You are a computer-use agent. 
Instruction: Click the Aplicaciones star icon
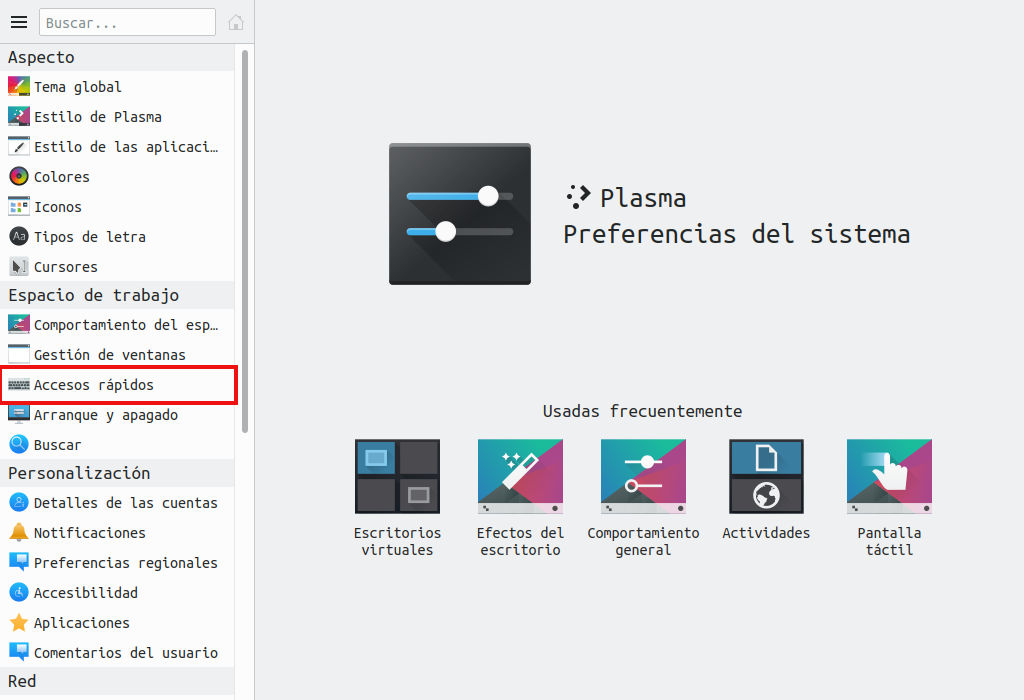19,622
